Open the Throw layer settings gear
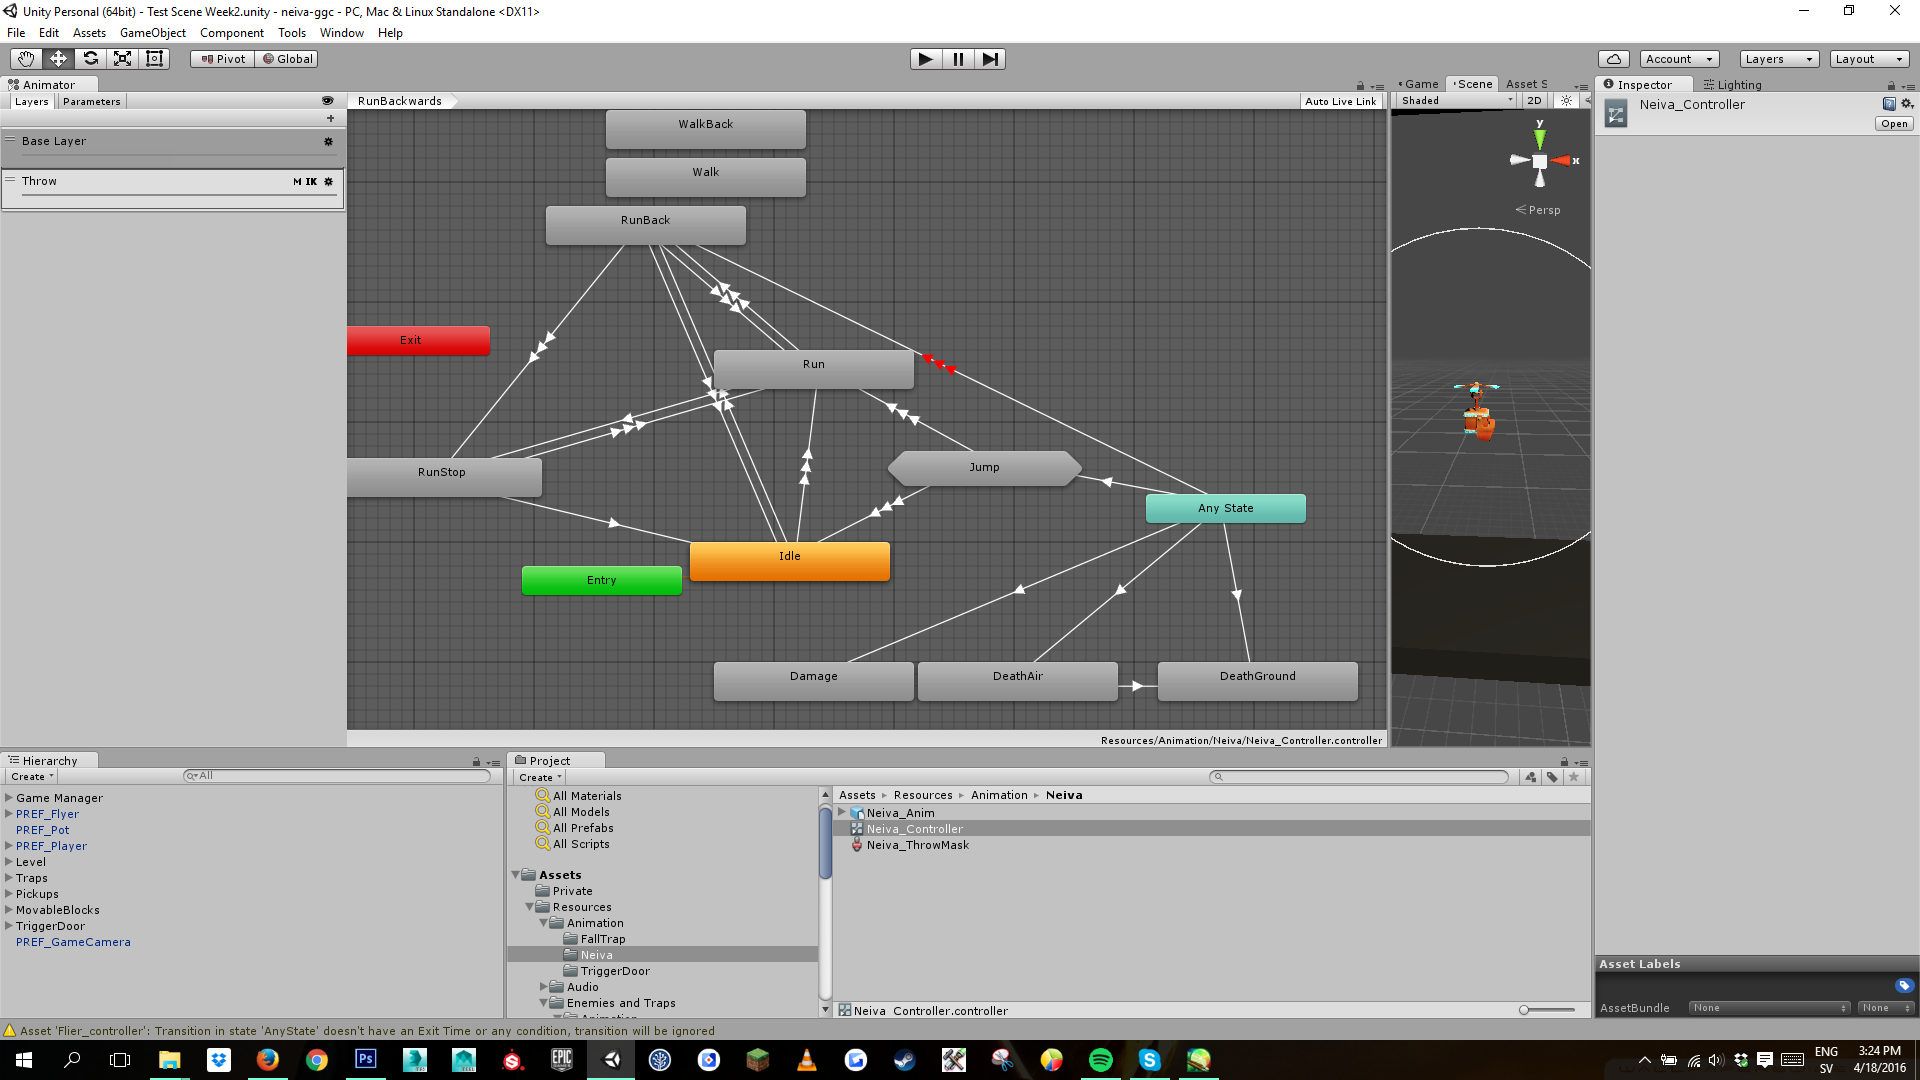 click(x=328, y=181)
